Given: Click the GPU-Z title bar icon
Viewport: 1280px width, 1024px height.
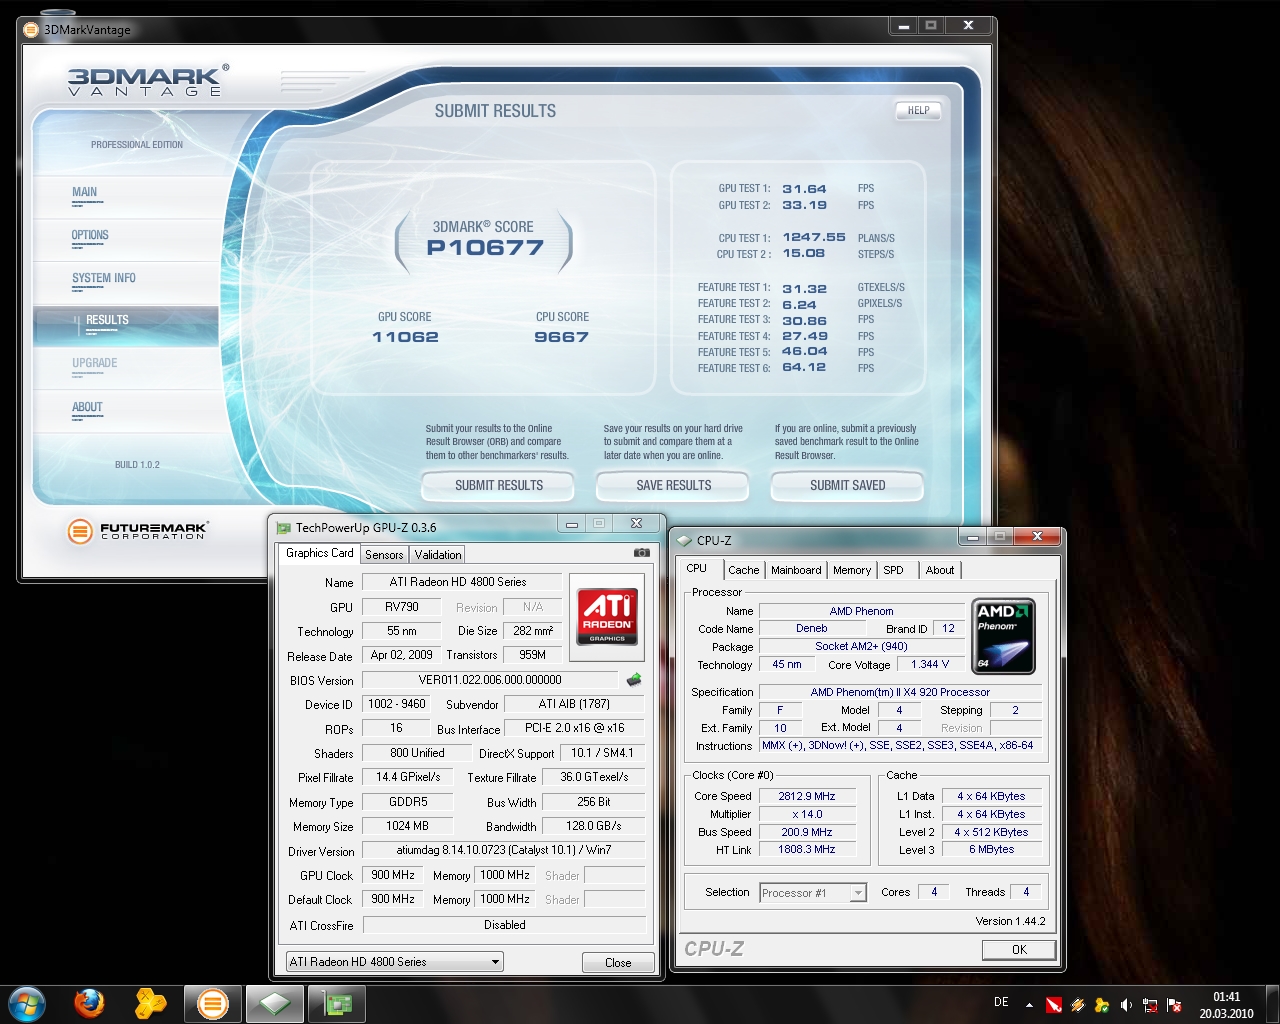Looking at the screenshot, I should point(284,527).
